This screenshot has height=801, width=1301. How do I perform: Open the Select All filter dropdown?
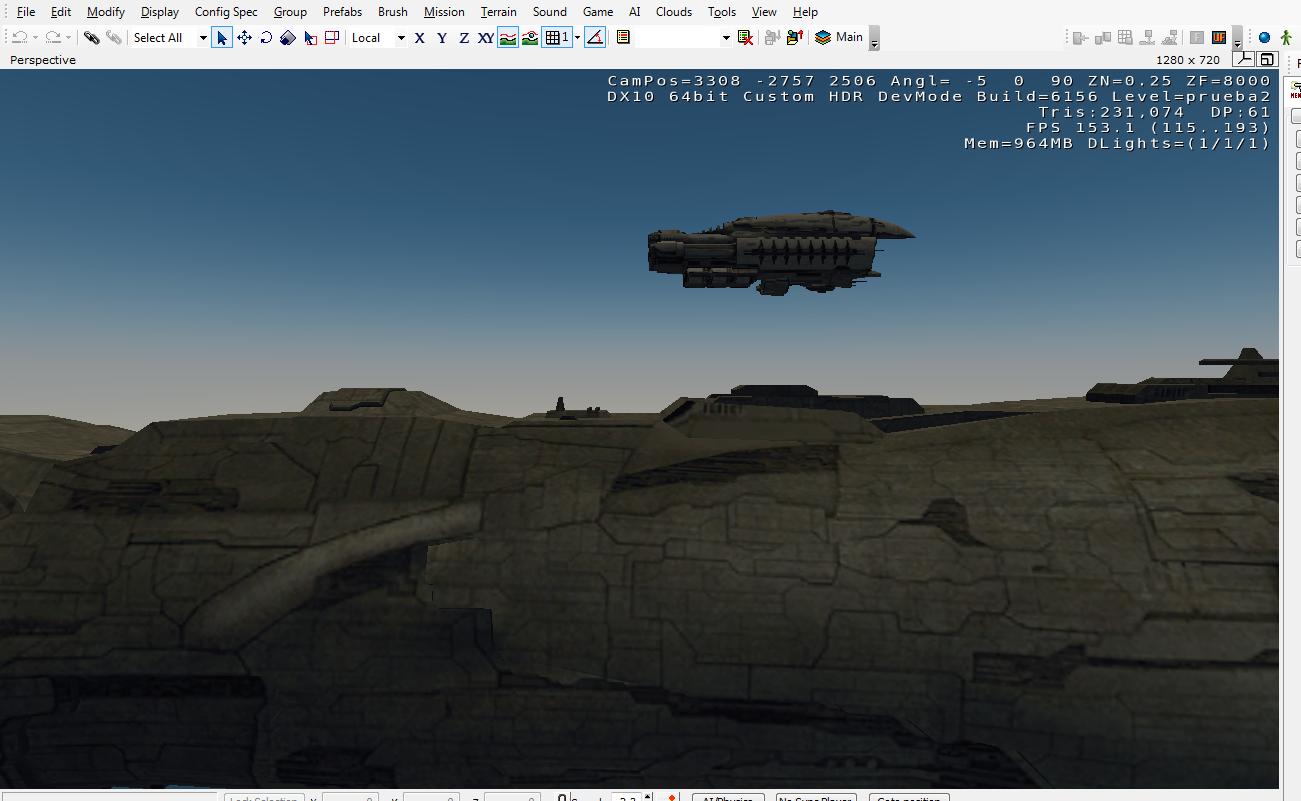[x=203, y=38]
